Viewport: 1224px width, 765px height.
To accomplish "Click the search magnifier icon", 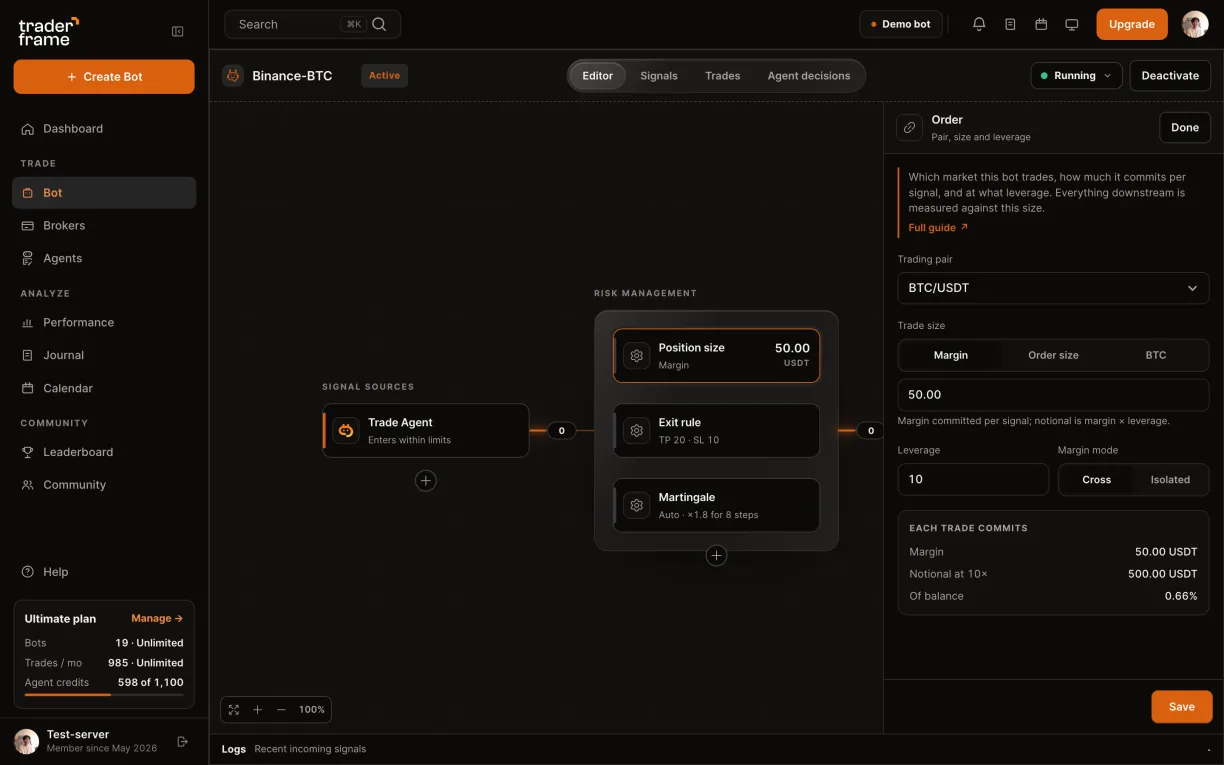I will (379, 24).
